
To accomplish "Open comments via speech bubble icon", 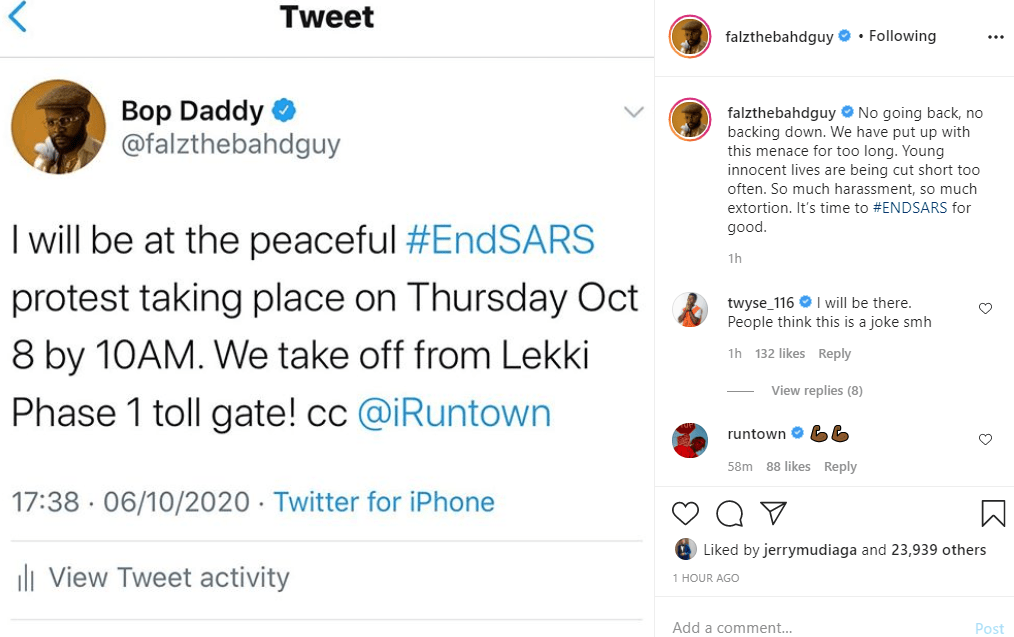I will [730, 513].
